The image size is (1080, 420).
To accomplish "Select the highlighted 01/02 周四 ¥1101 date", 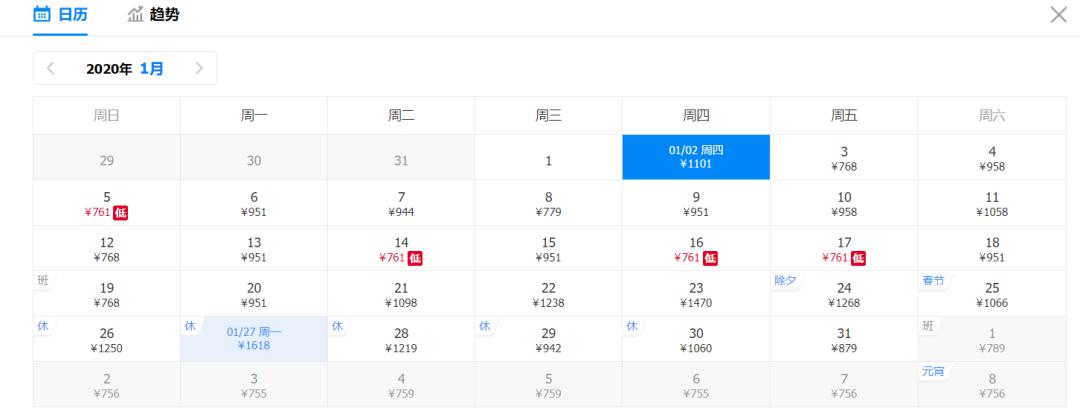I will tap(696, 158).
